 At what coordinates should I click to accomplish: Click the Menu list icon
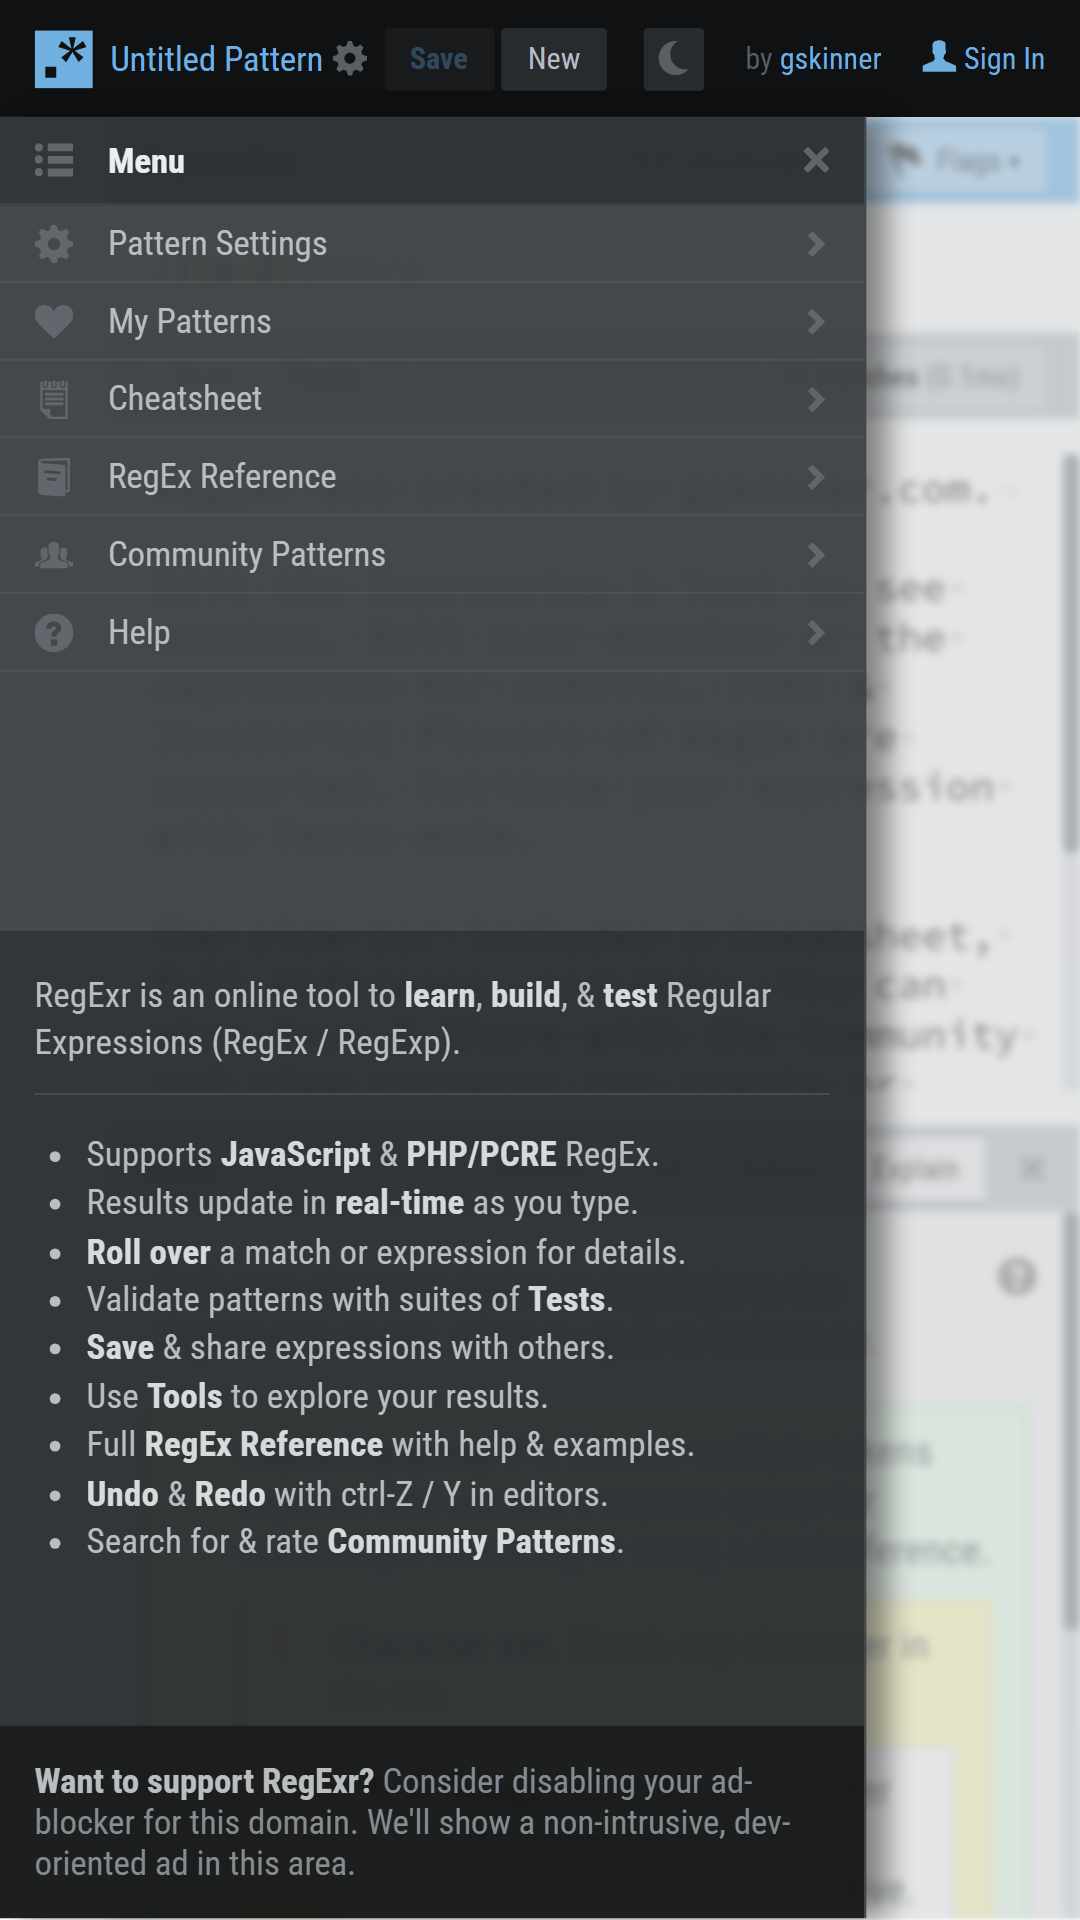coord(54,160)
